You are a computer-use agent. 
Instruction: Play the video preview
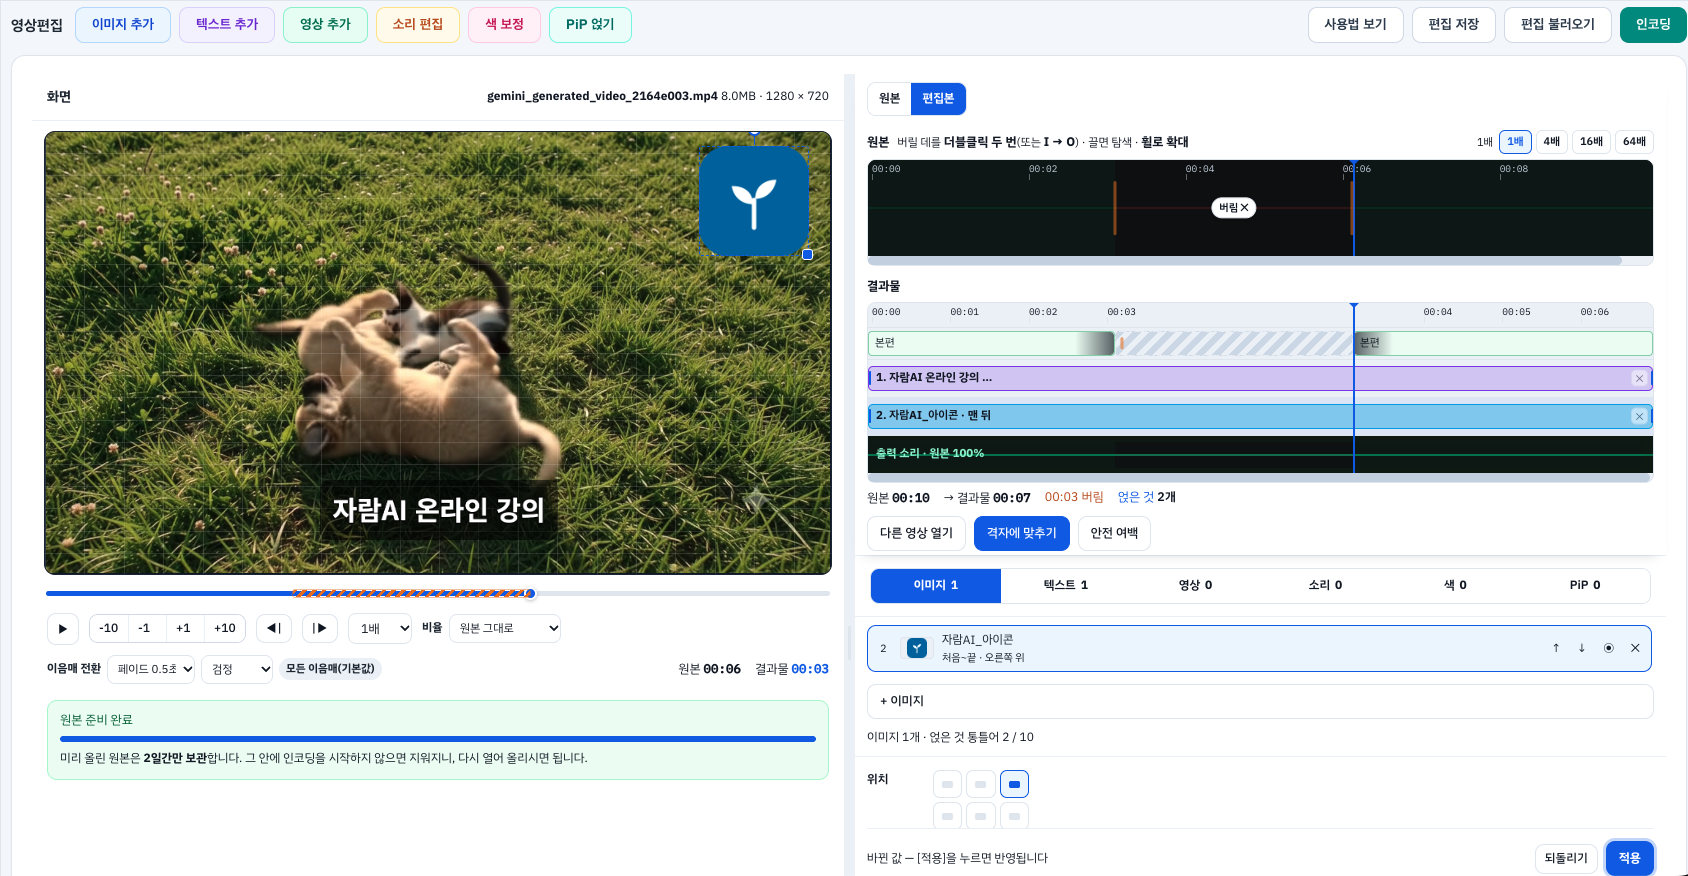[x=63, y=628]
